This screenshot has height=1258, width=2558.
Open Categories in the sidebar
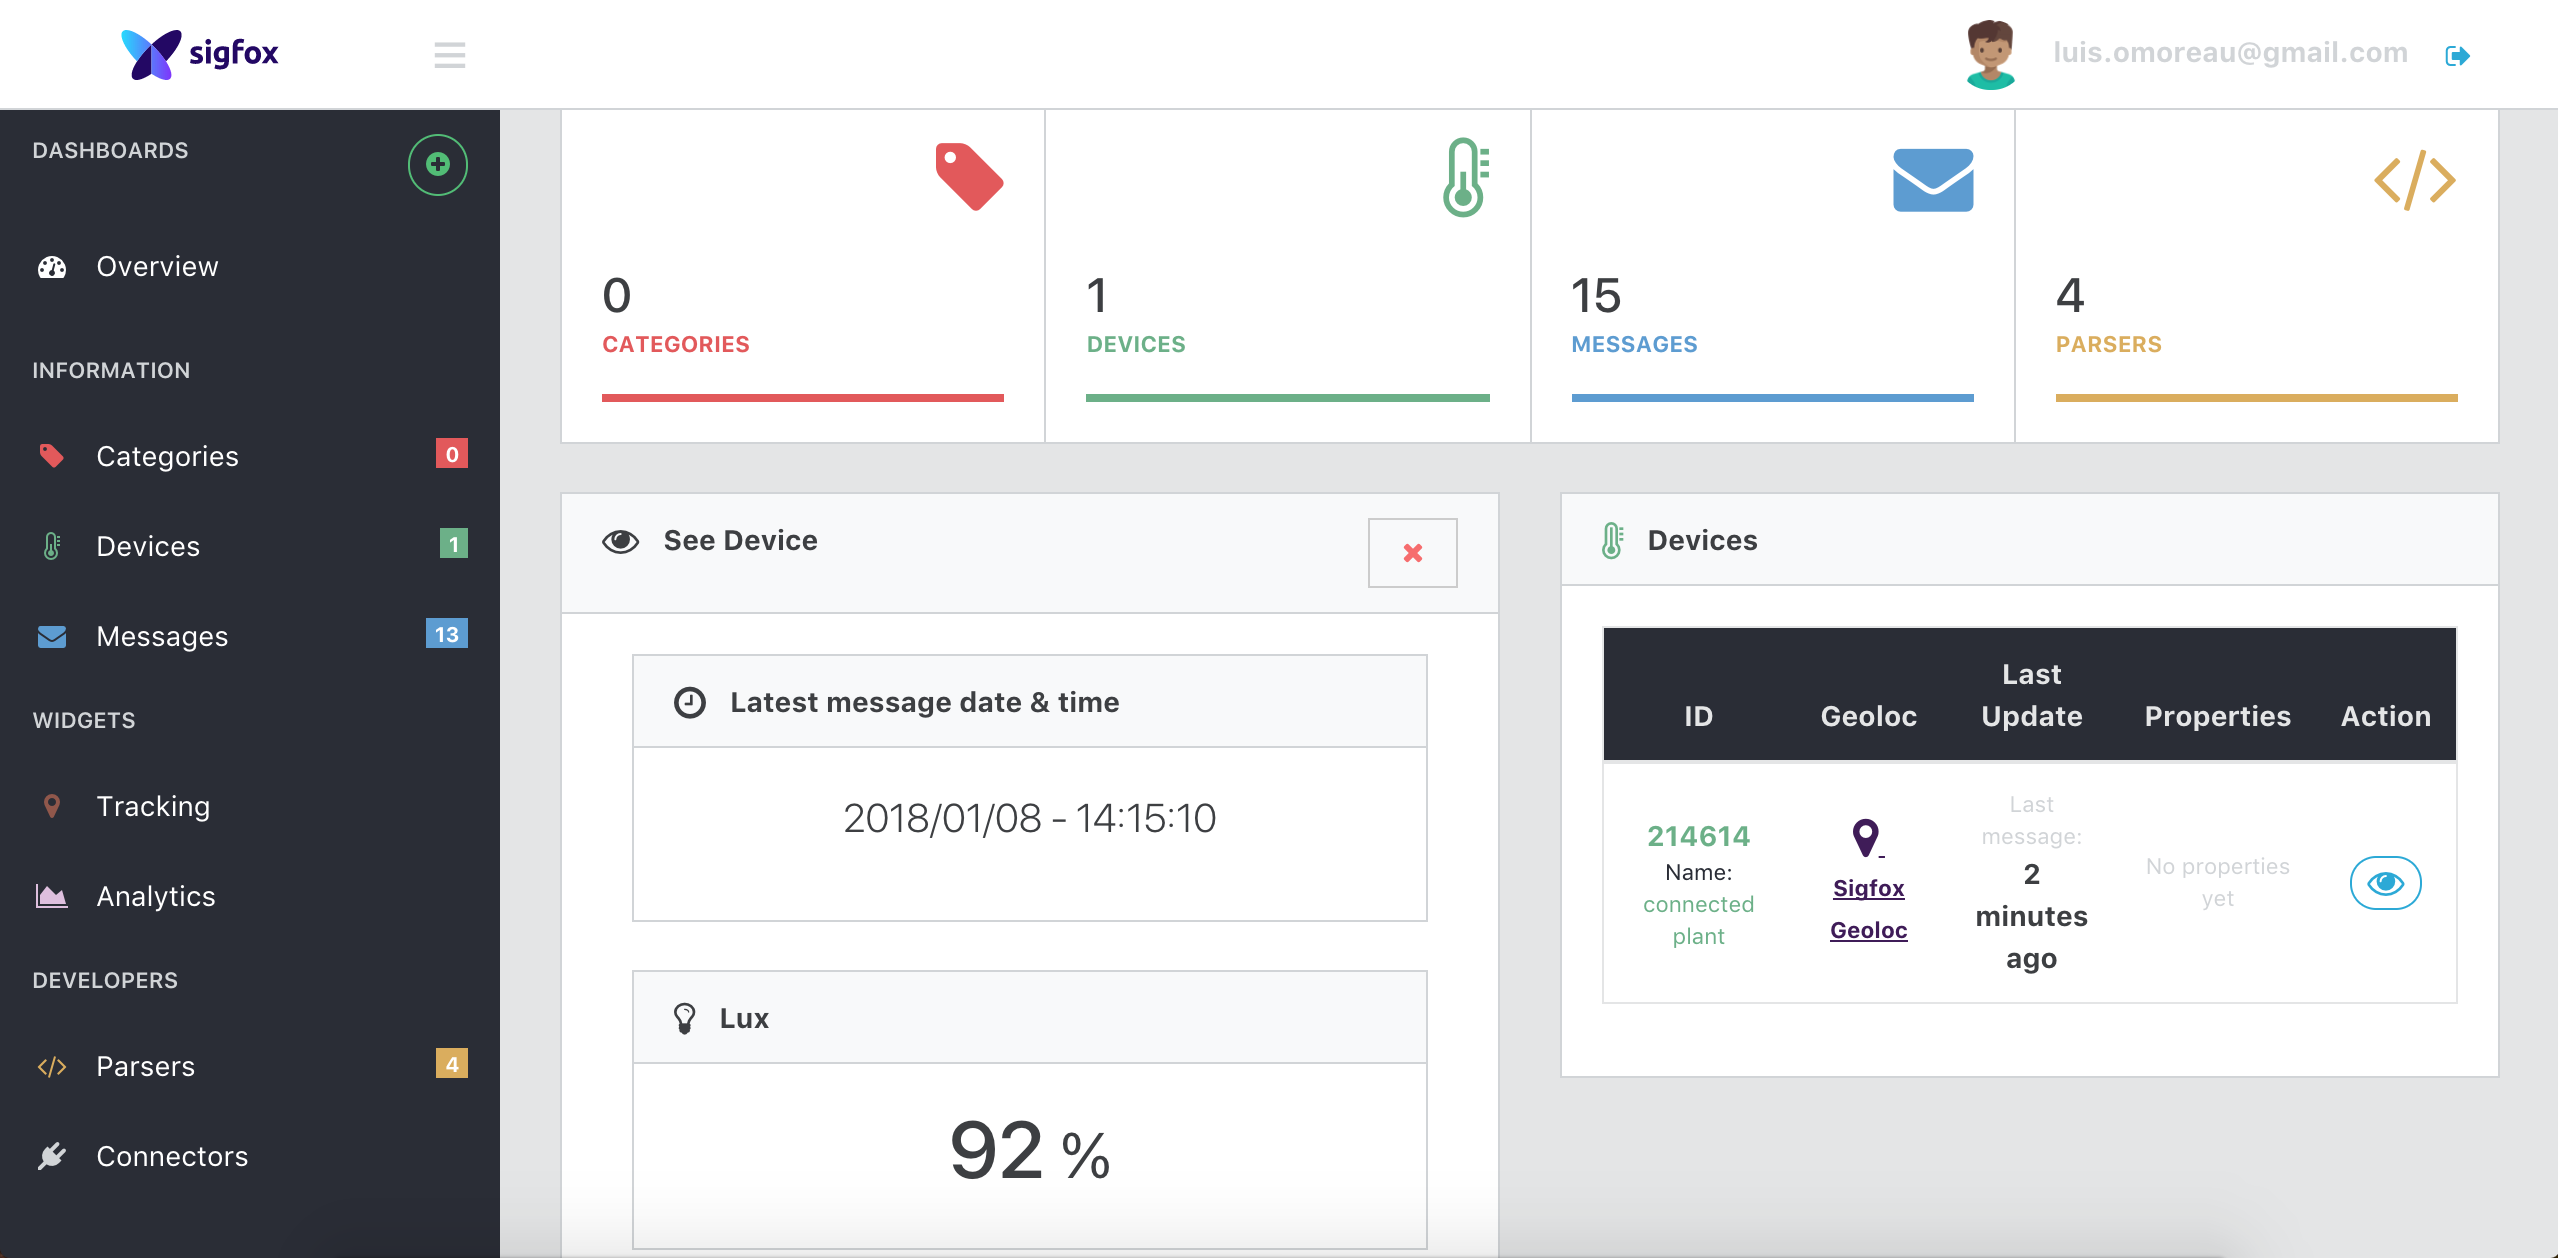tap(167, 457)
